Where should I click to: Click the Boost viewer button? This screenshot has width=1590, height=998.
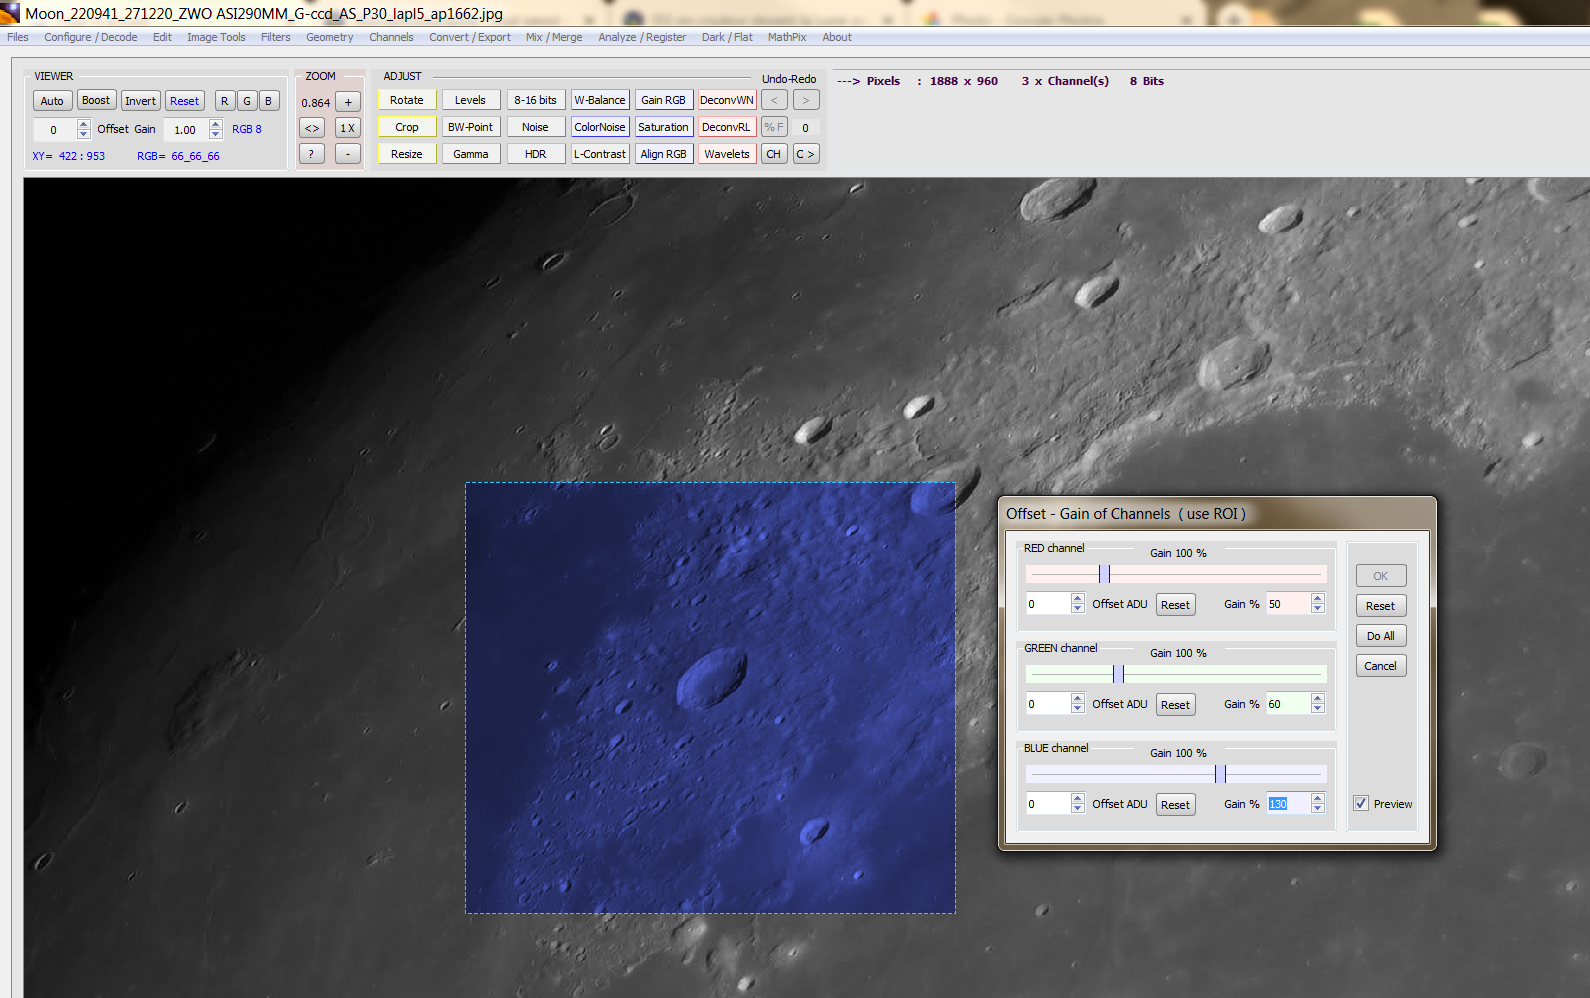point(96,101)
